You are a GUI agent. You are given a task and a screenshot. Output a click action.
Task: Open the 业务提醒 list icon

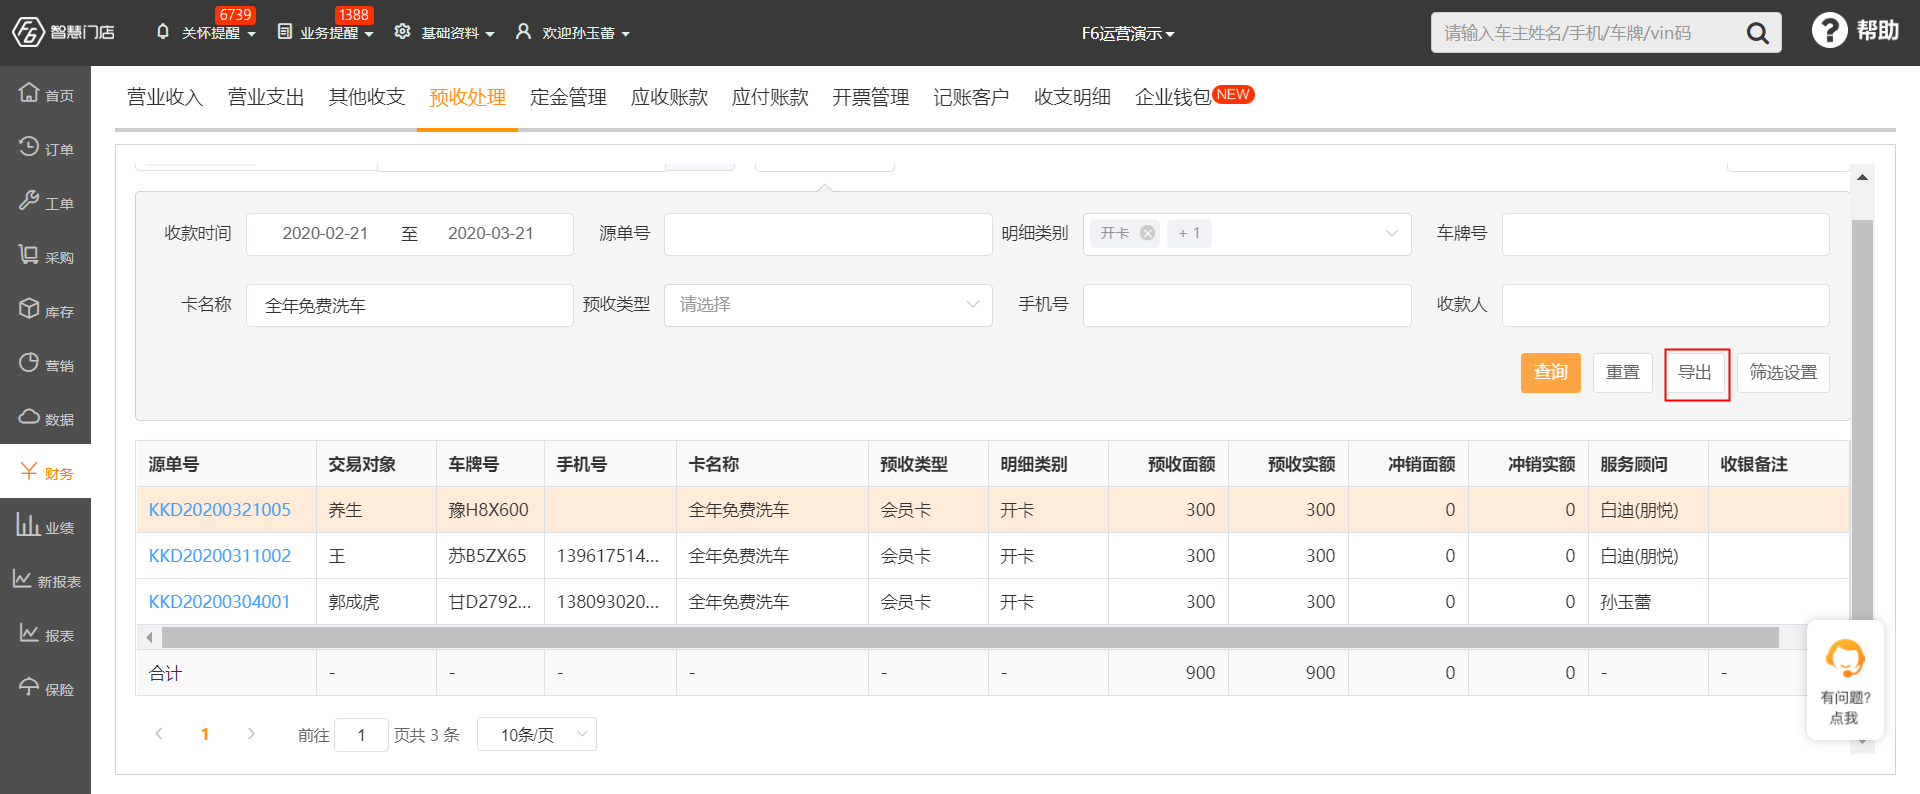point(285,32)
